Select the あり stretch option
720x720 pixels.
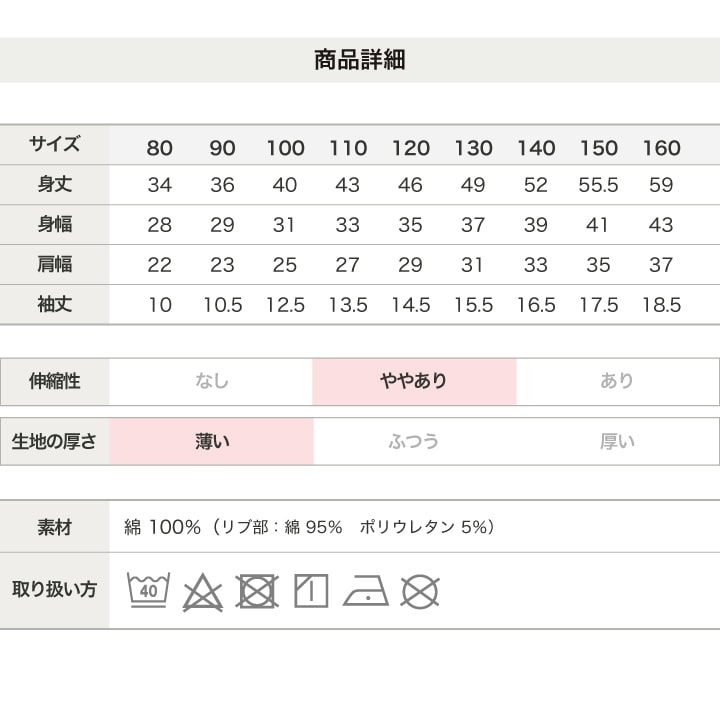coord(617,381)
